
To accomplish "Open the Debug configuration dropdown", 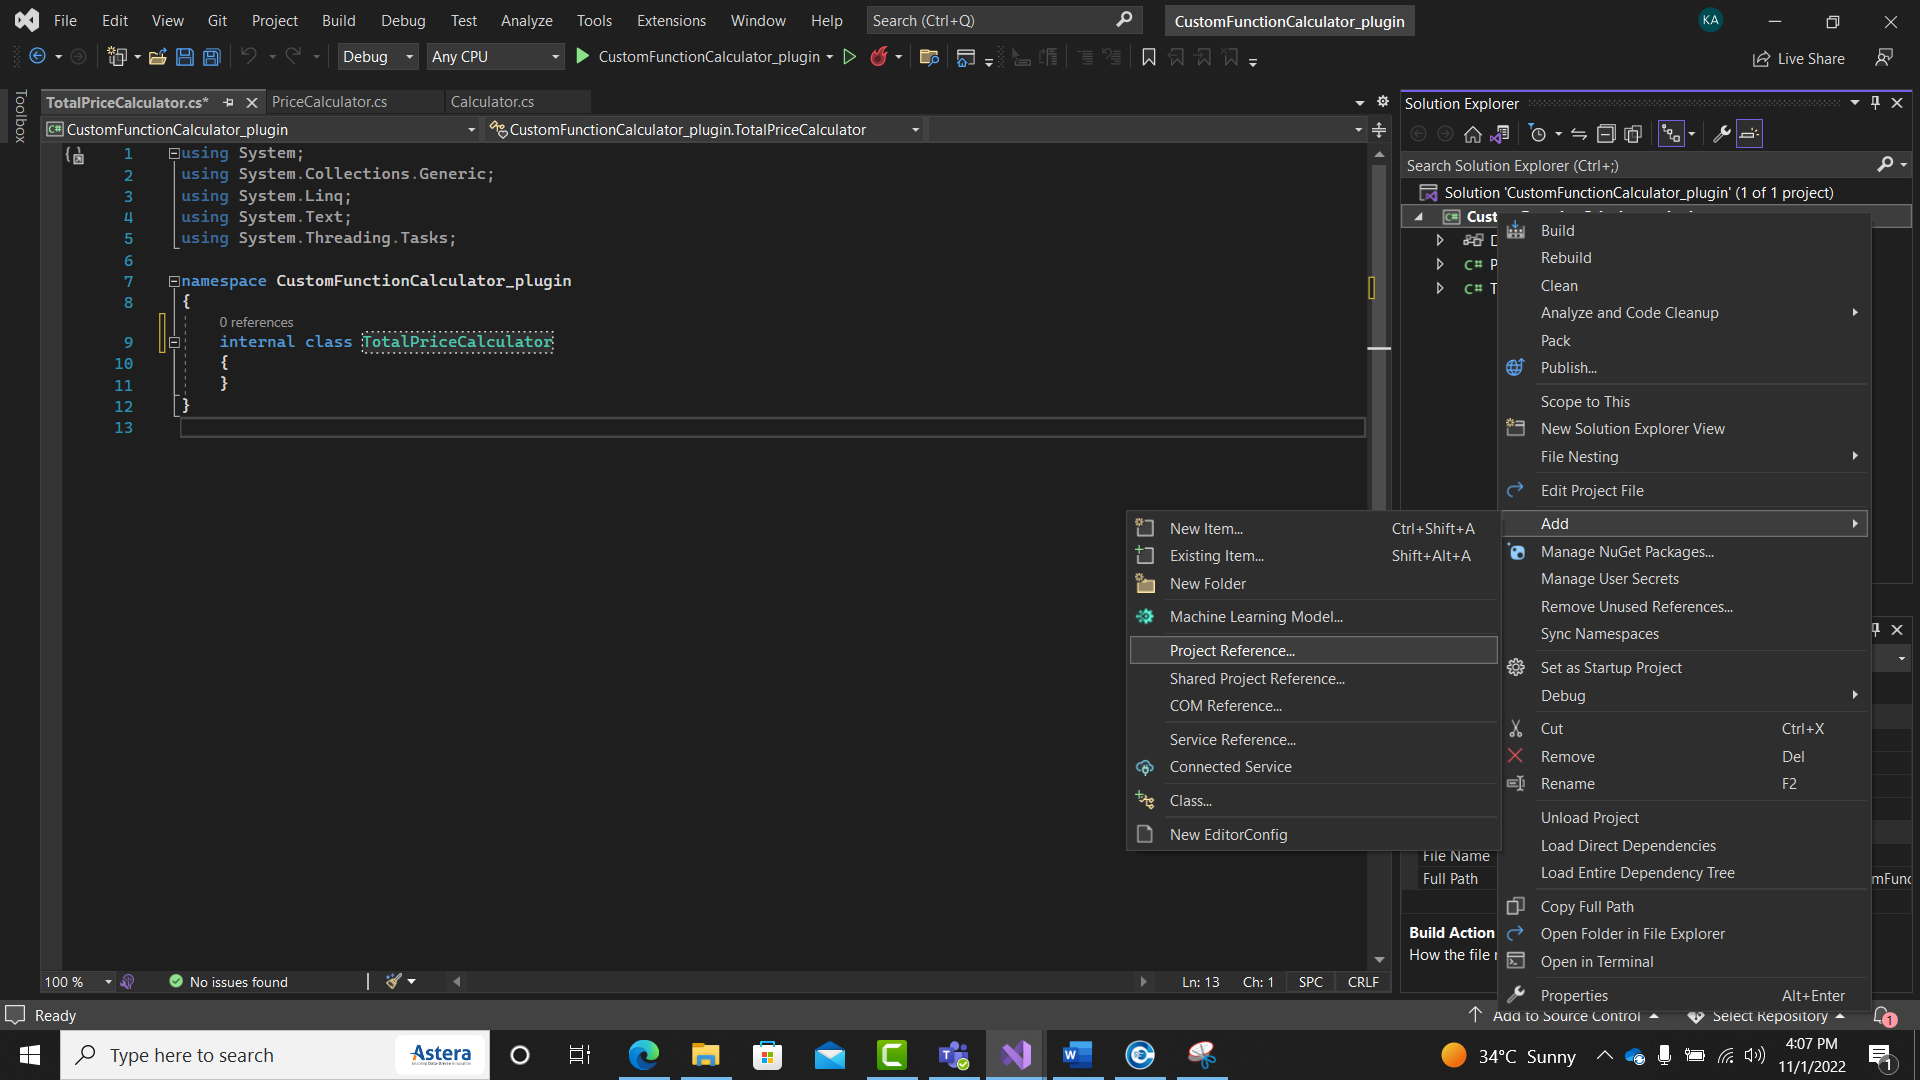I will tap(377, 57).
